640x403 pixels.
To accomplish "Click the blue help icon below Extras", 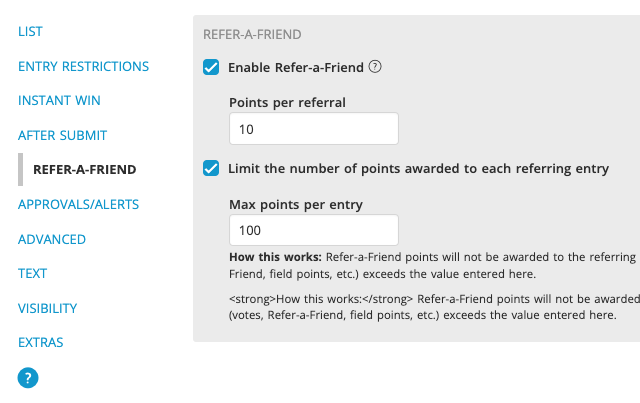I will (28, 378).
